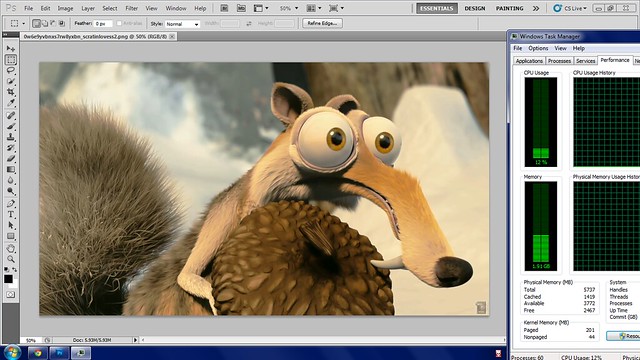Image resolution: width=640 pixels, height=360 pixels.
Task: Switch to the Essentials workspace
Action: tap(437, 8)
